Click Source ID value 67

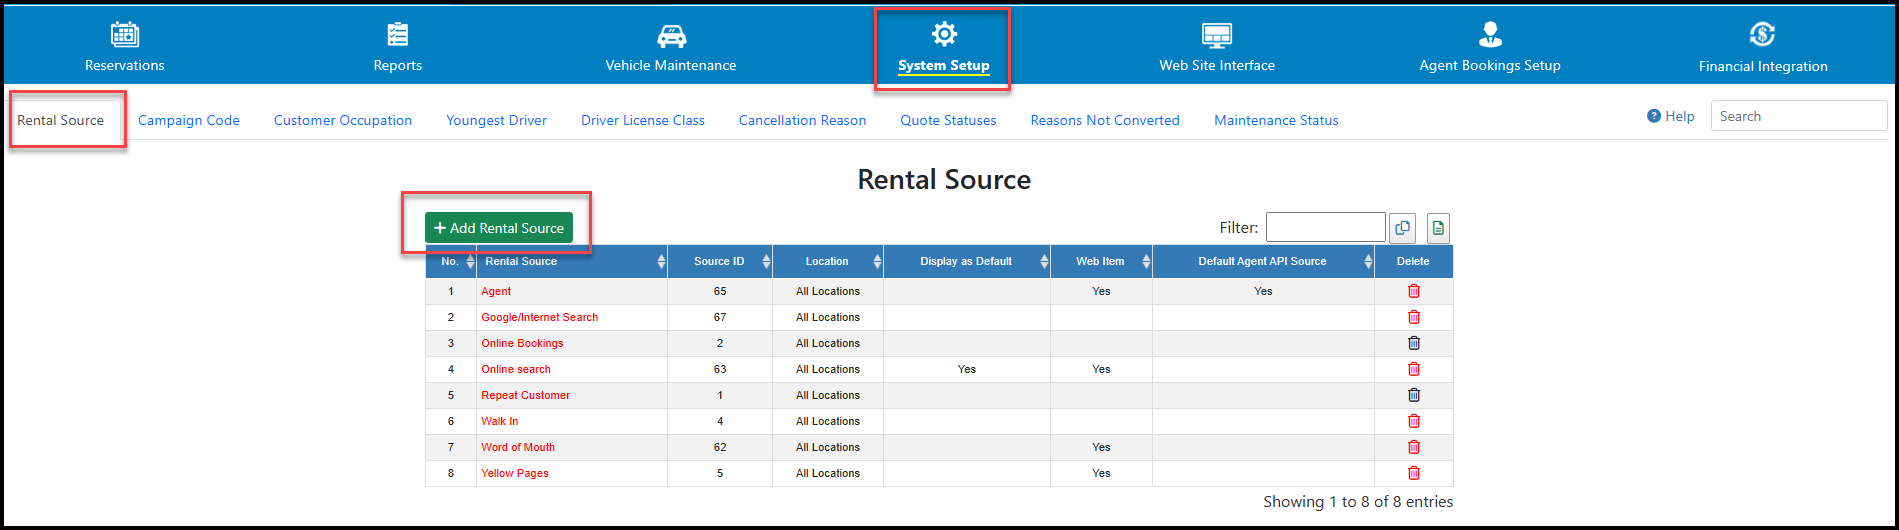pos(720,317)
